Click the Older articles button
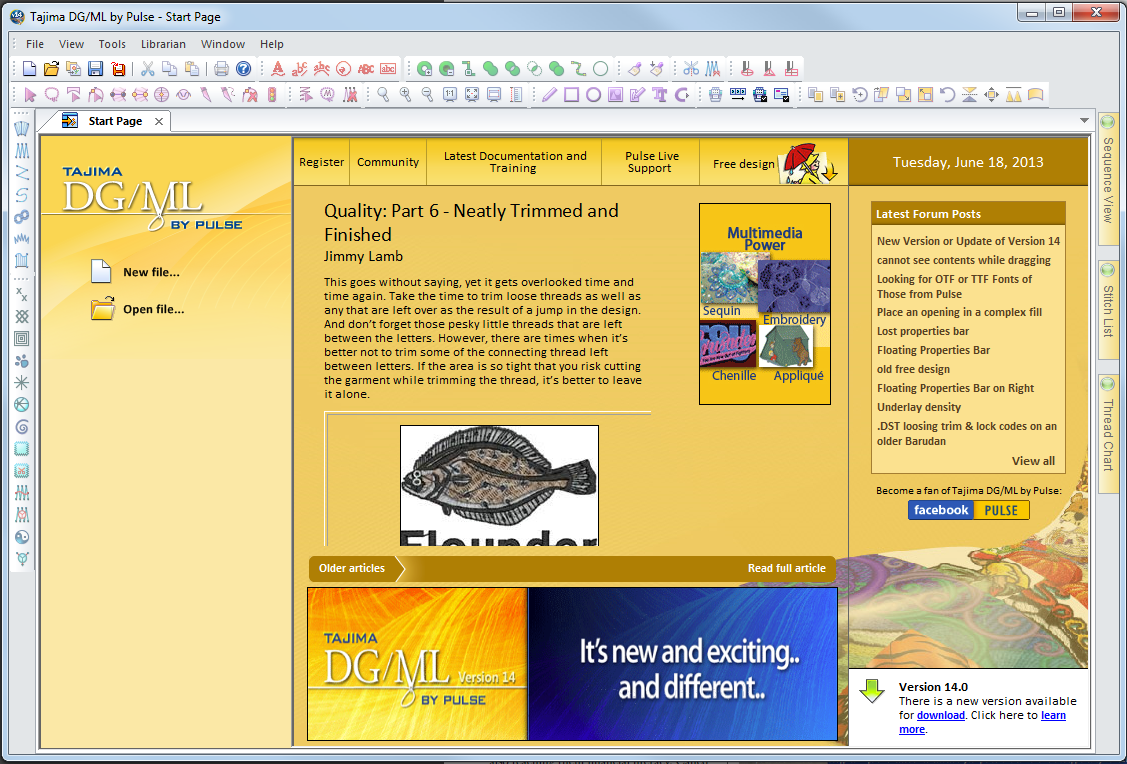 [352, 568]
